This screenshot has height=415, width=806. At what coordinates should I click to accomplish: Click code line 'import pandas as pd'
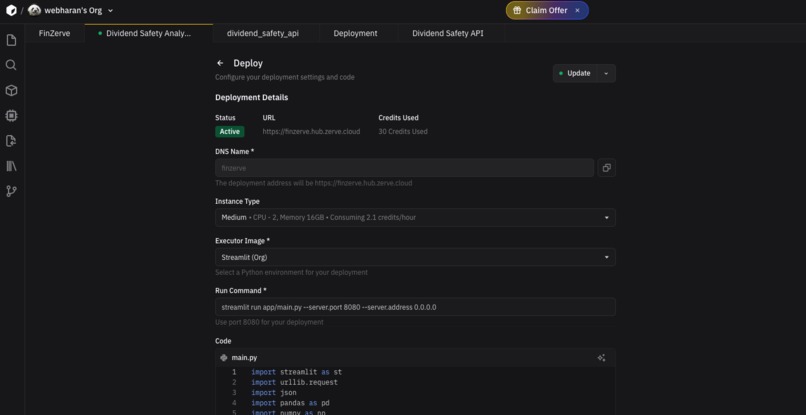290,403
